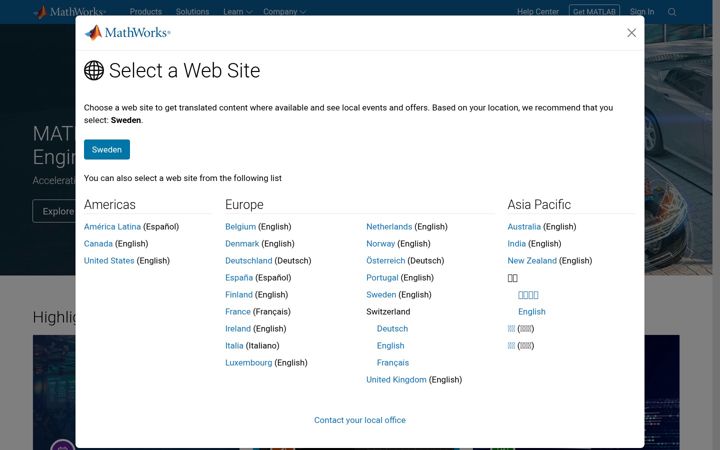Open the Belgium site link

(x=240, y=227)
